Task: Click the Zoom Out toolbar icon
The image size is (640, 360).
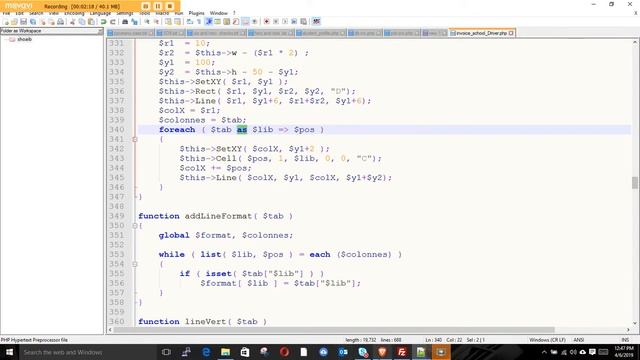Action: click(156, 22)
